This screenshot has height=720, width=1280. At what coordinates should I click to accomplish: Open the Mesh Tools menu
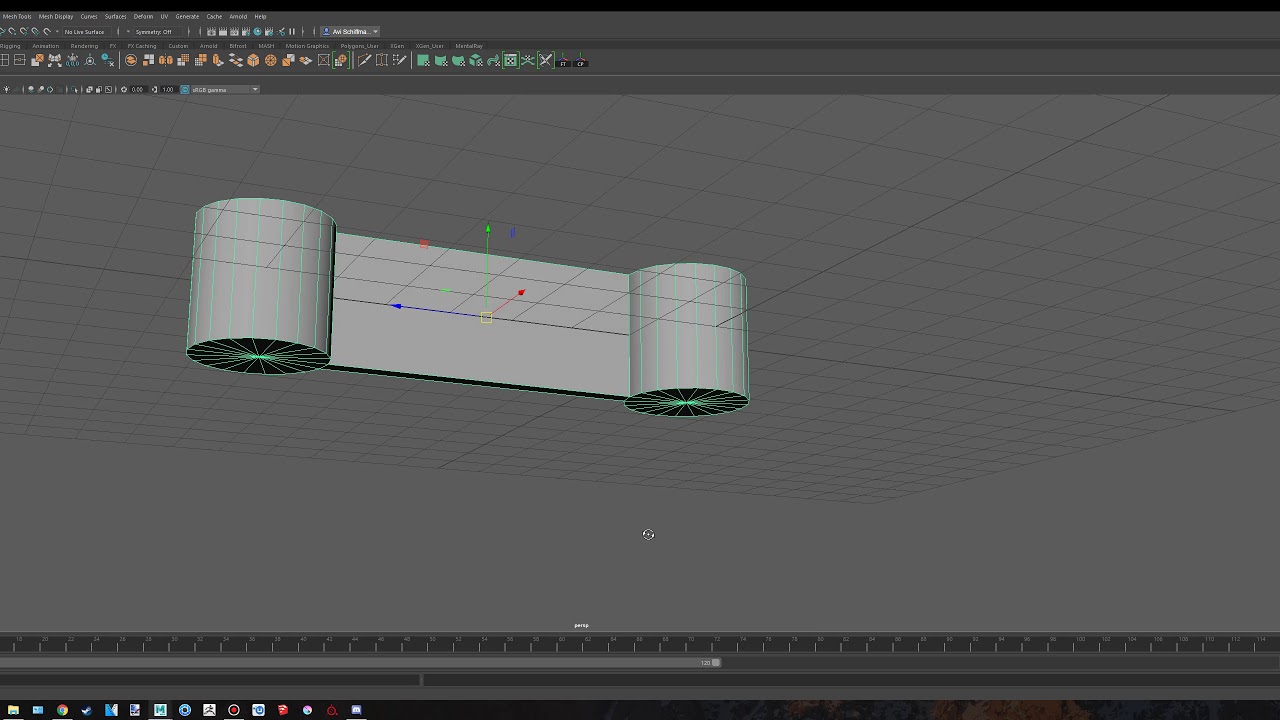pyautogui.click(x=17, y=16)
